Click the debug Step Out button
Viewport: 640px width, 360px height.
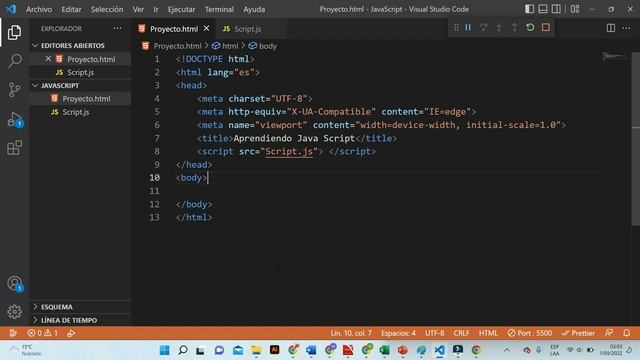coord(514,27)
